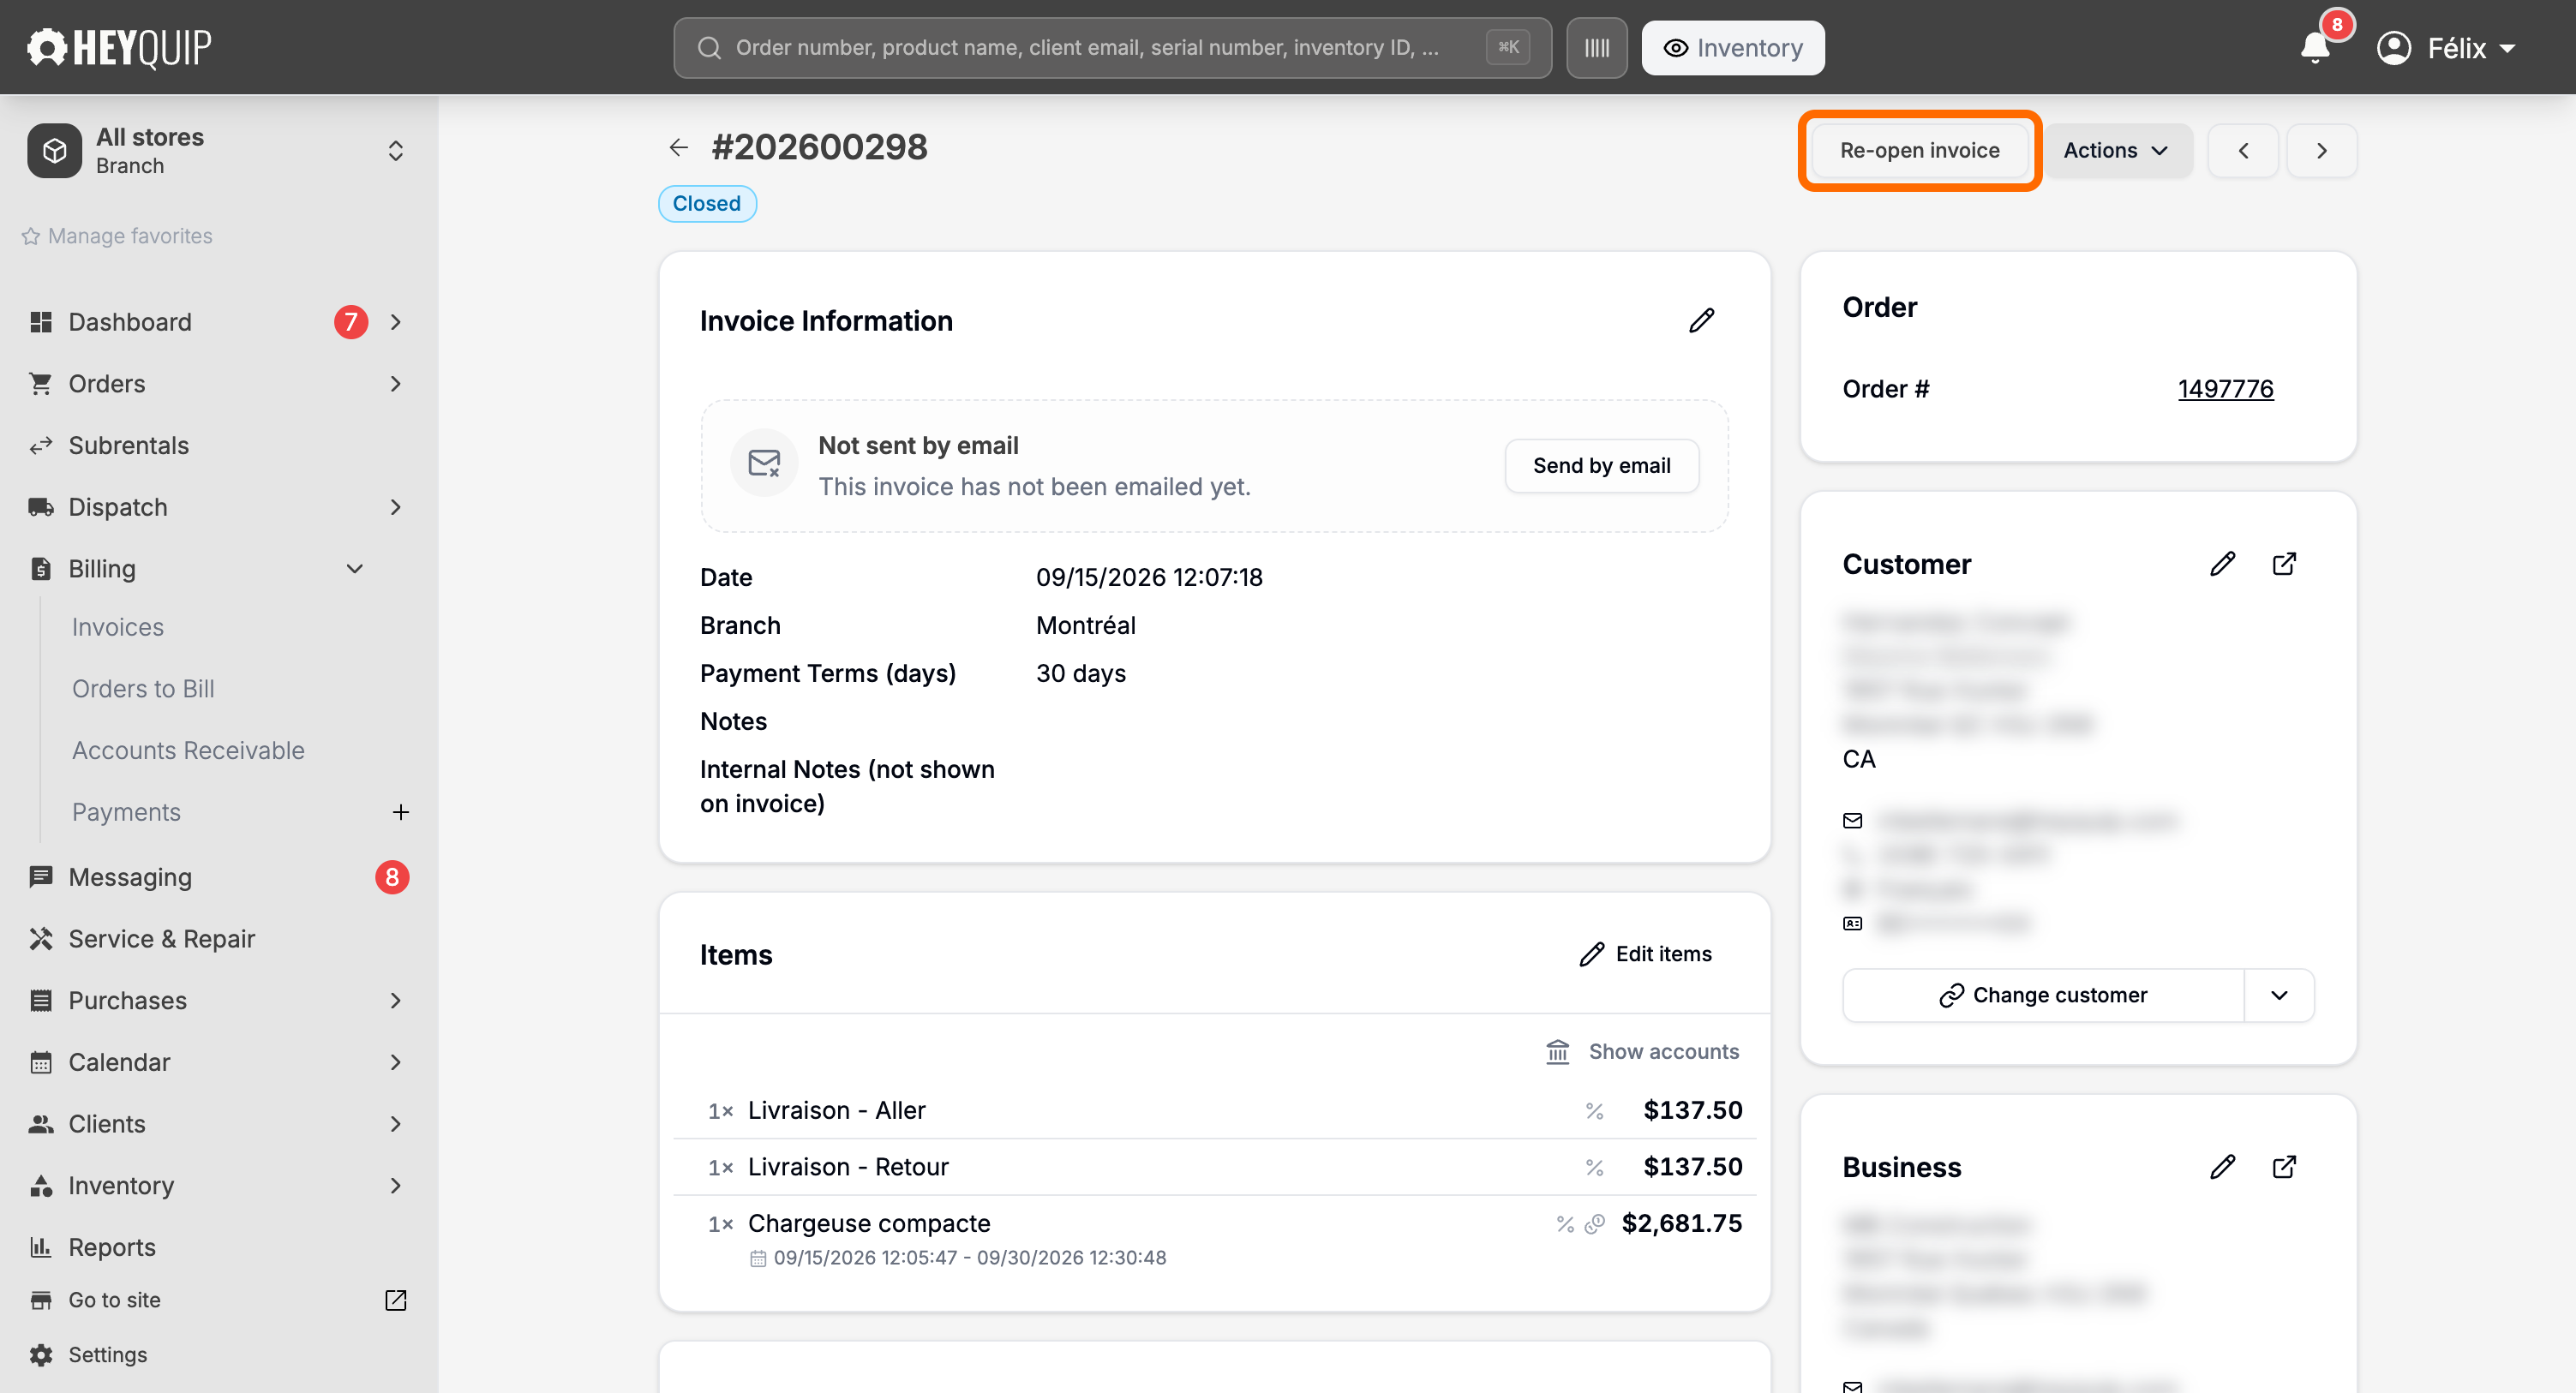The image size is (2576, 1393).
Task: Click discount percent icon for Livraison - Aller
Action: (1594, 1111)
